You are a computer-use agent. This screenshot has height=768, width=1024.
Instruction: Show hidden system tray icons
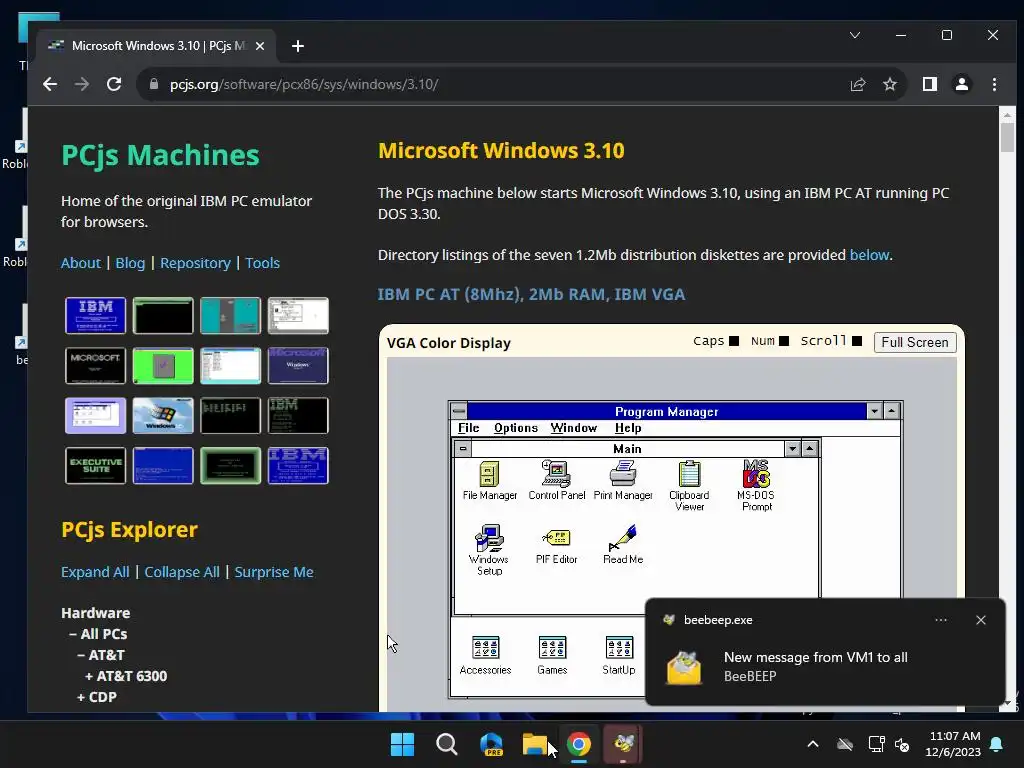[x=812, y=744]
